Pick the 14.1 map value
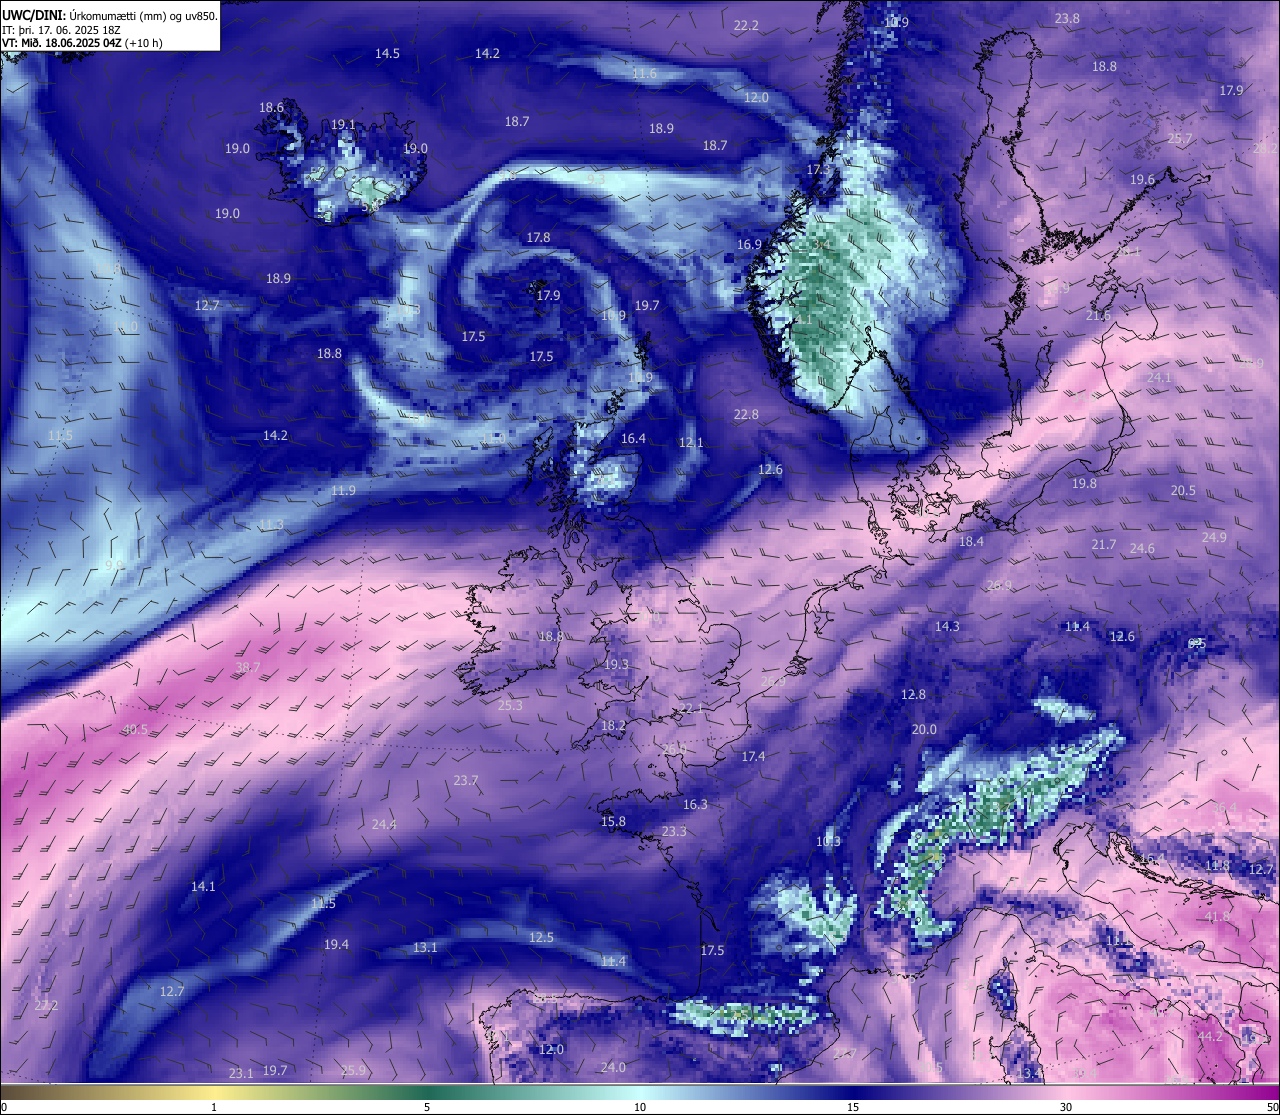This screenshot has width=1280, height=1115. tap(203, 886)
